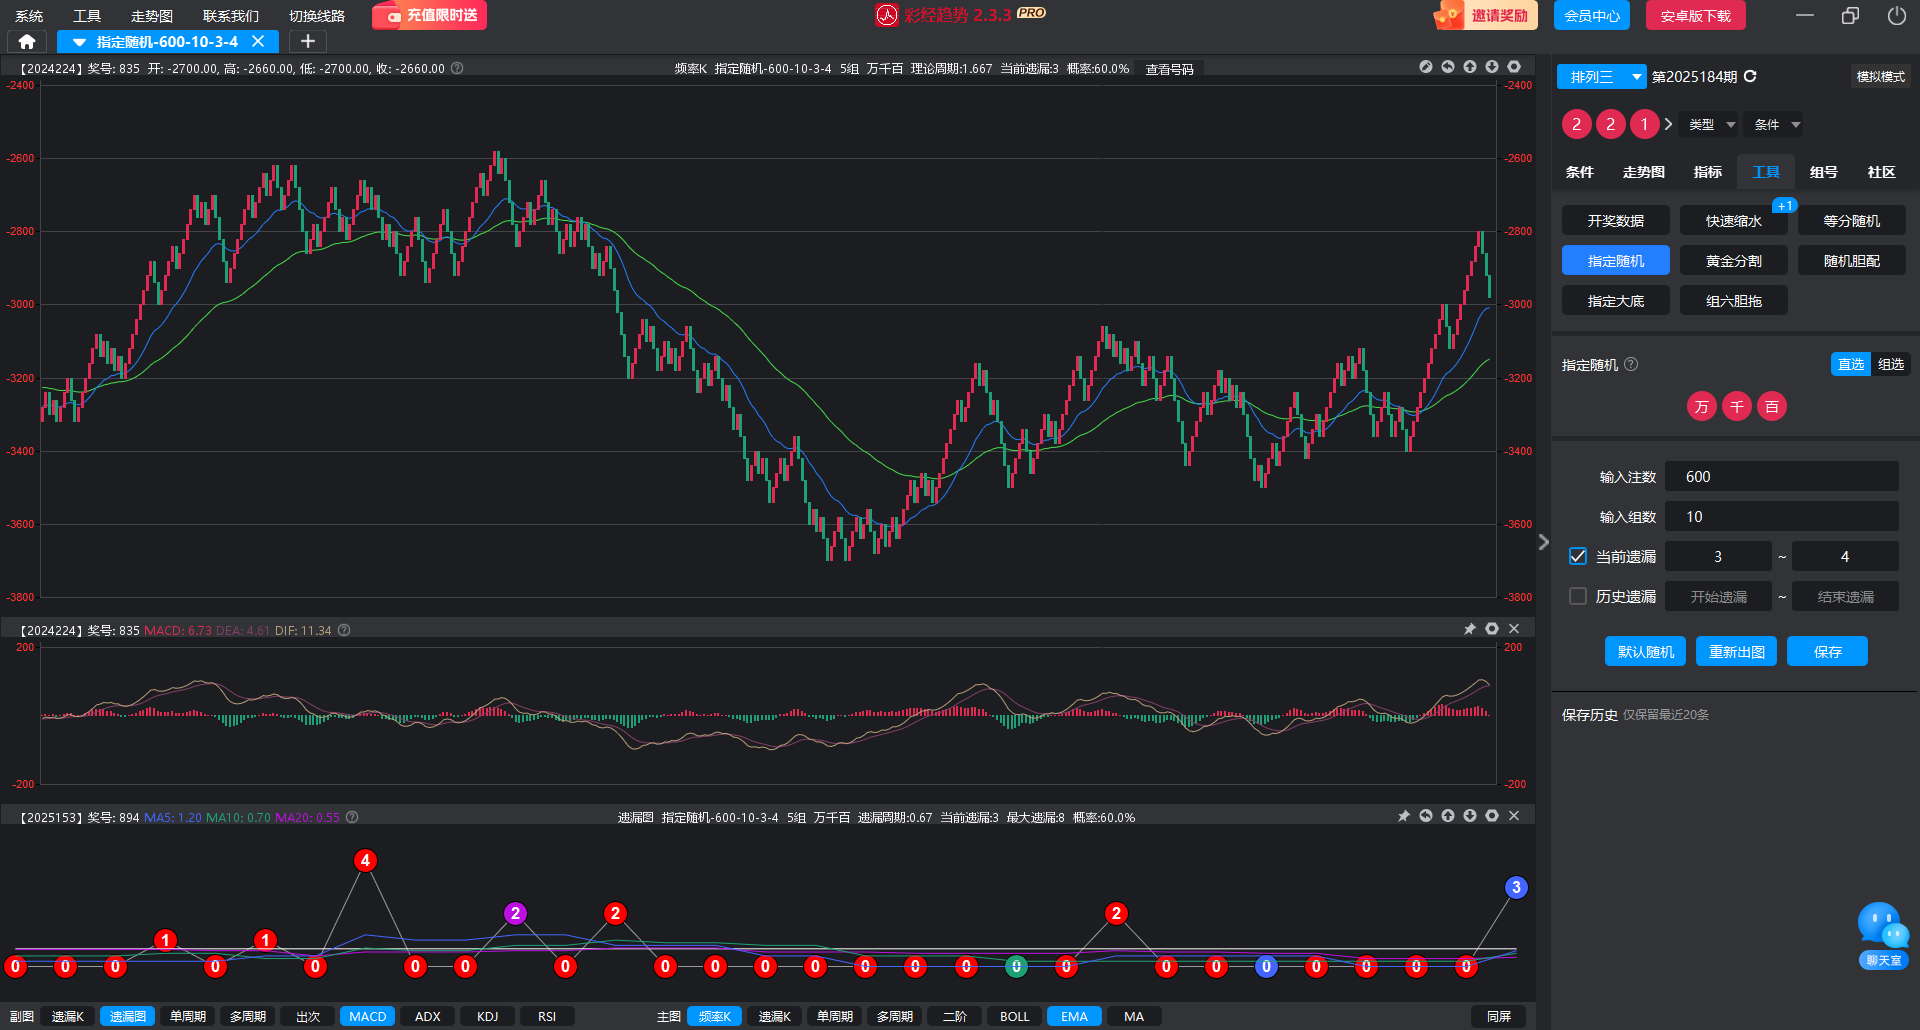Click help icon beside main chart price info
1920x1030 pixels.
point(457,68)
